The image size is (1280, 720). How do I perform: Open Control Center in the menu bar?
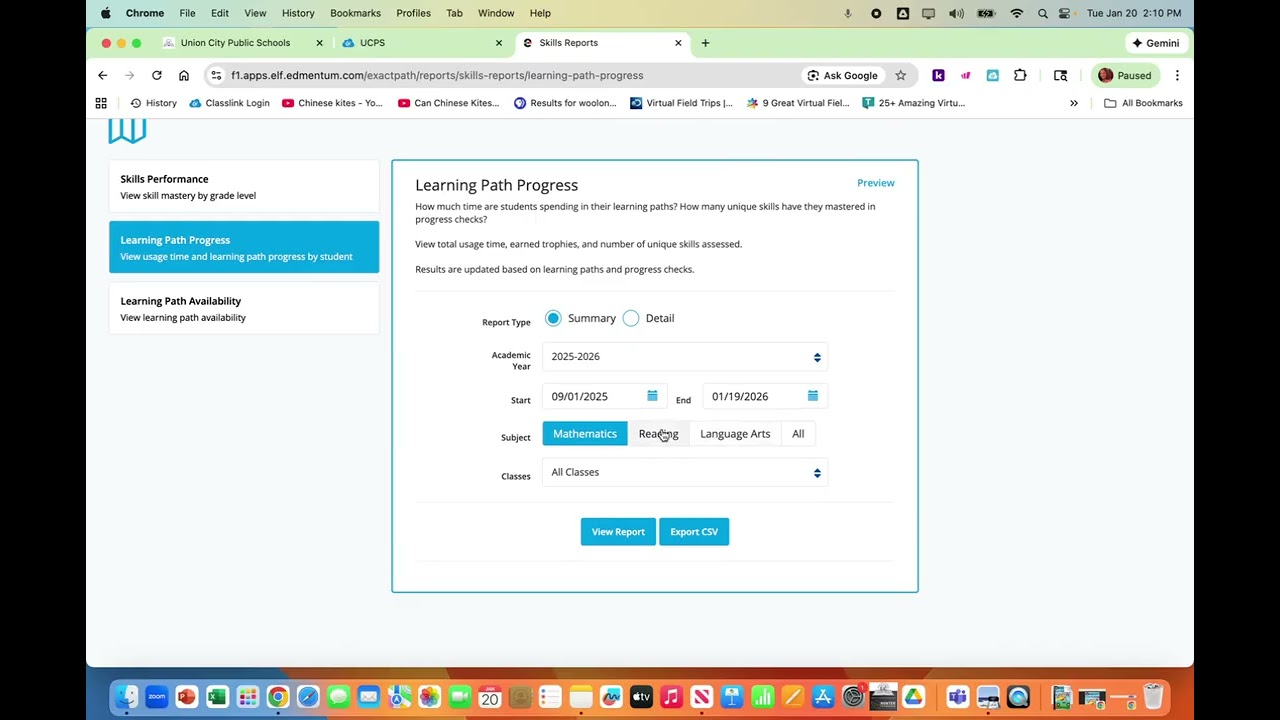(x=1065, y=13)
